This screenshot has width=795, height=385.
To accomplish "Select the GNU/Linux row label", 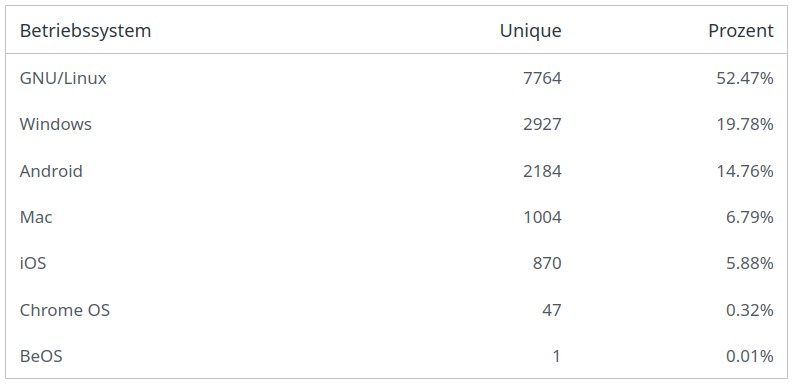I will [63, 78].
